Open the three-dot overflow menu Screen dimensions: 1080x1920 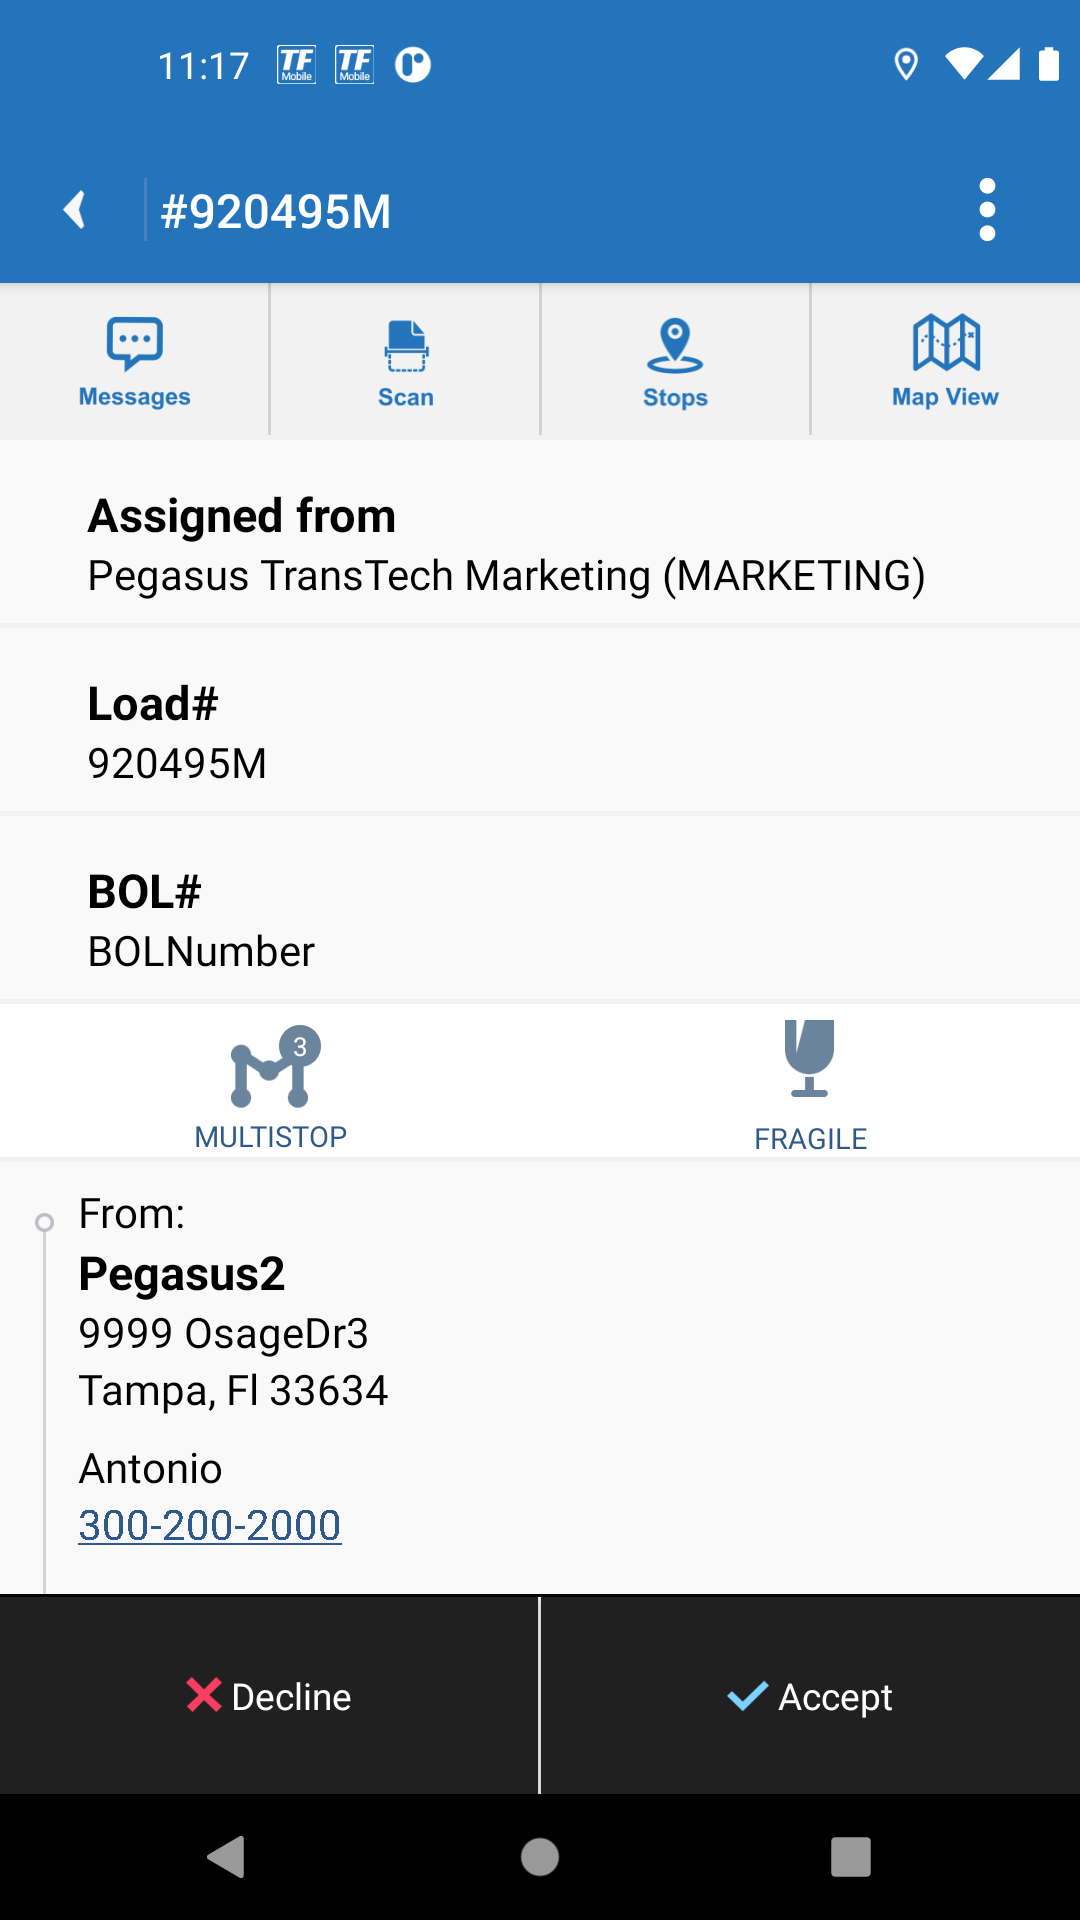tap(987, 210)
